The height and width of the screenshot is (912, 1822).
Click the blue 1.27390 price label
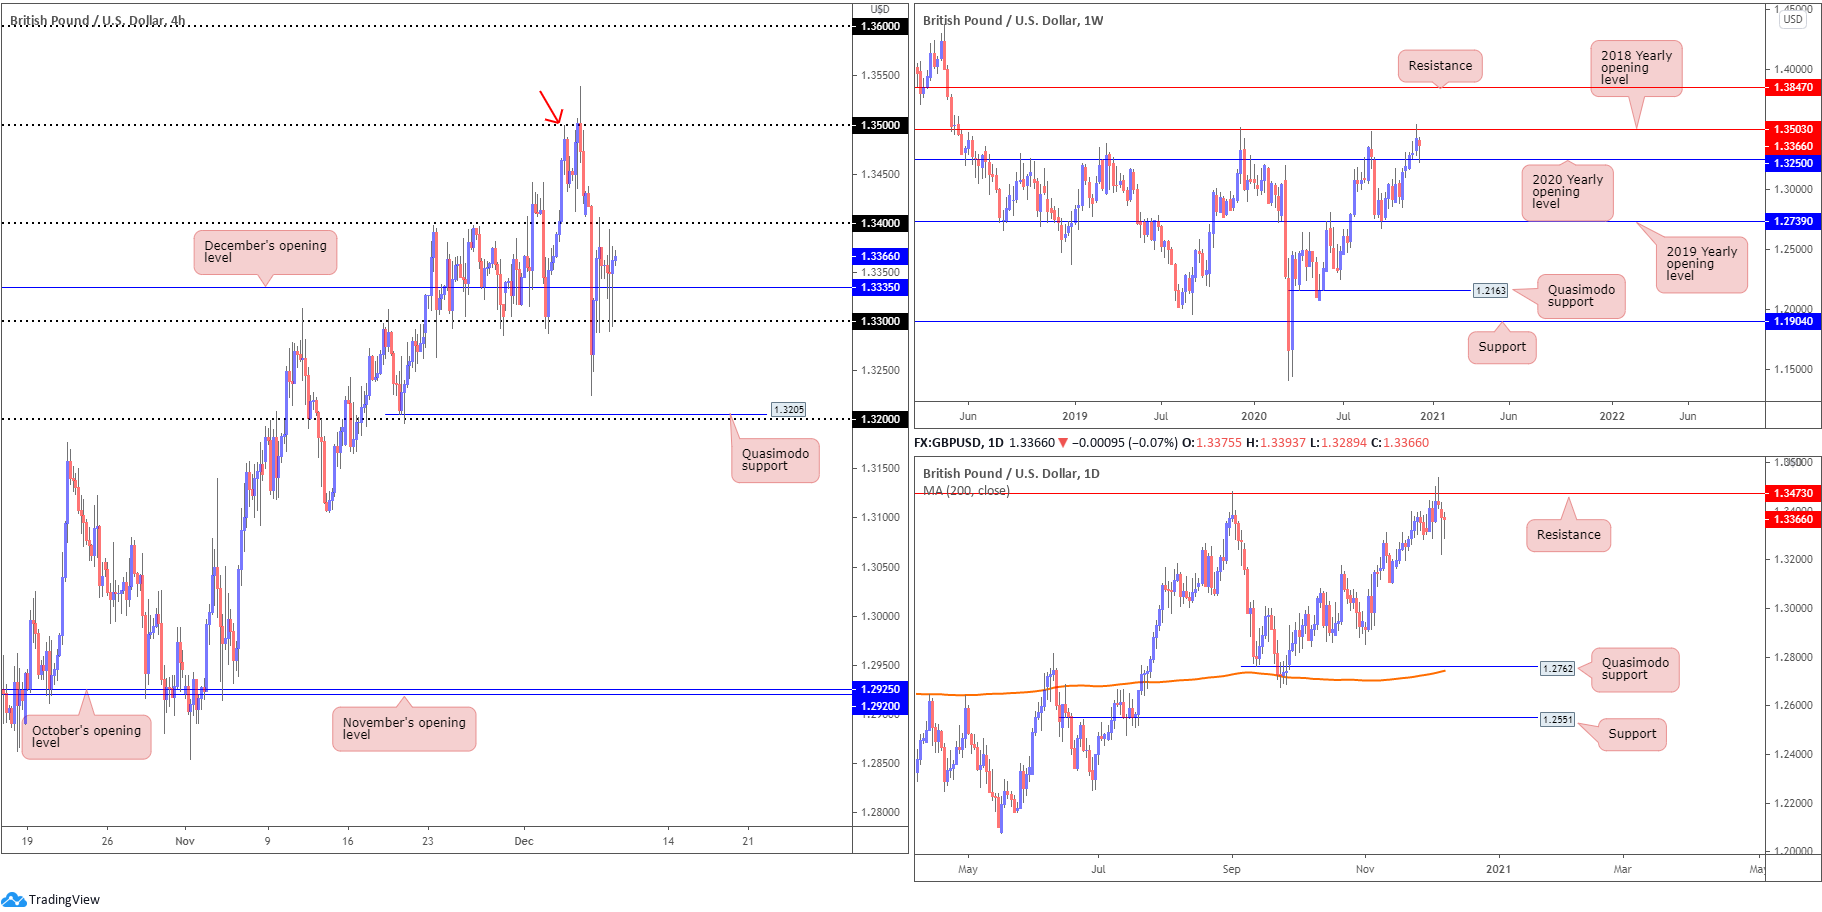(x=1793, y=221)
